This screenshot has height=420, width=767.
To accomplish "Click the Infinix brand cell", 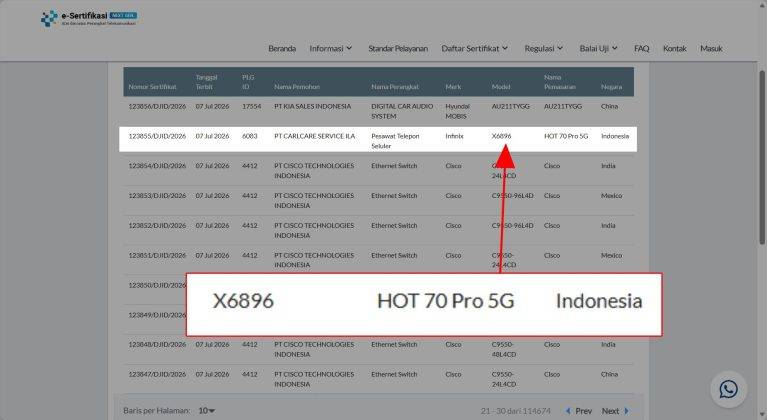I will (x=454, y=136).
